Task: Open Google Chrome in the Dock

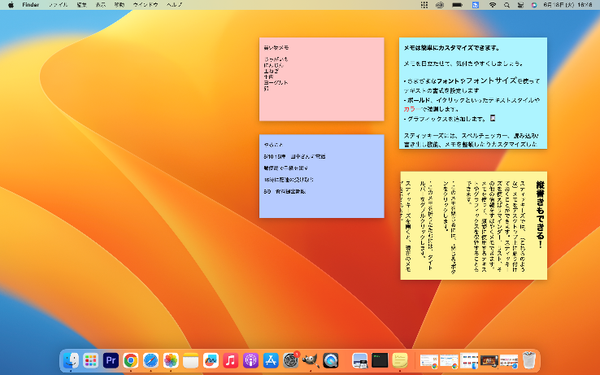Action: 130,360
